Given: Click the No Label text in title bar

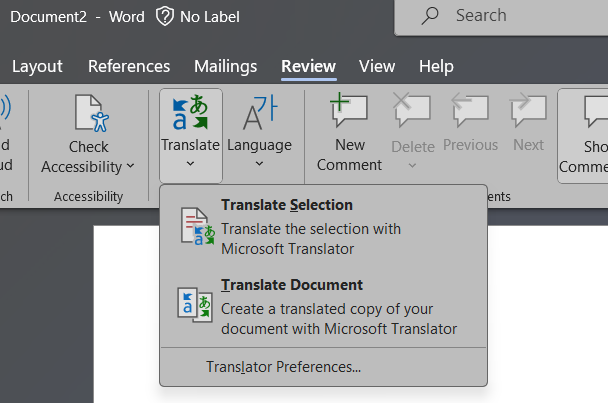Looking at the screenshot, I should 210,17.
